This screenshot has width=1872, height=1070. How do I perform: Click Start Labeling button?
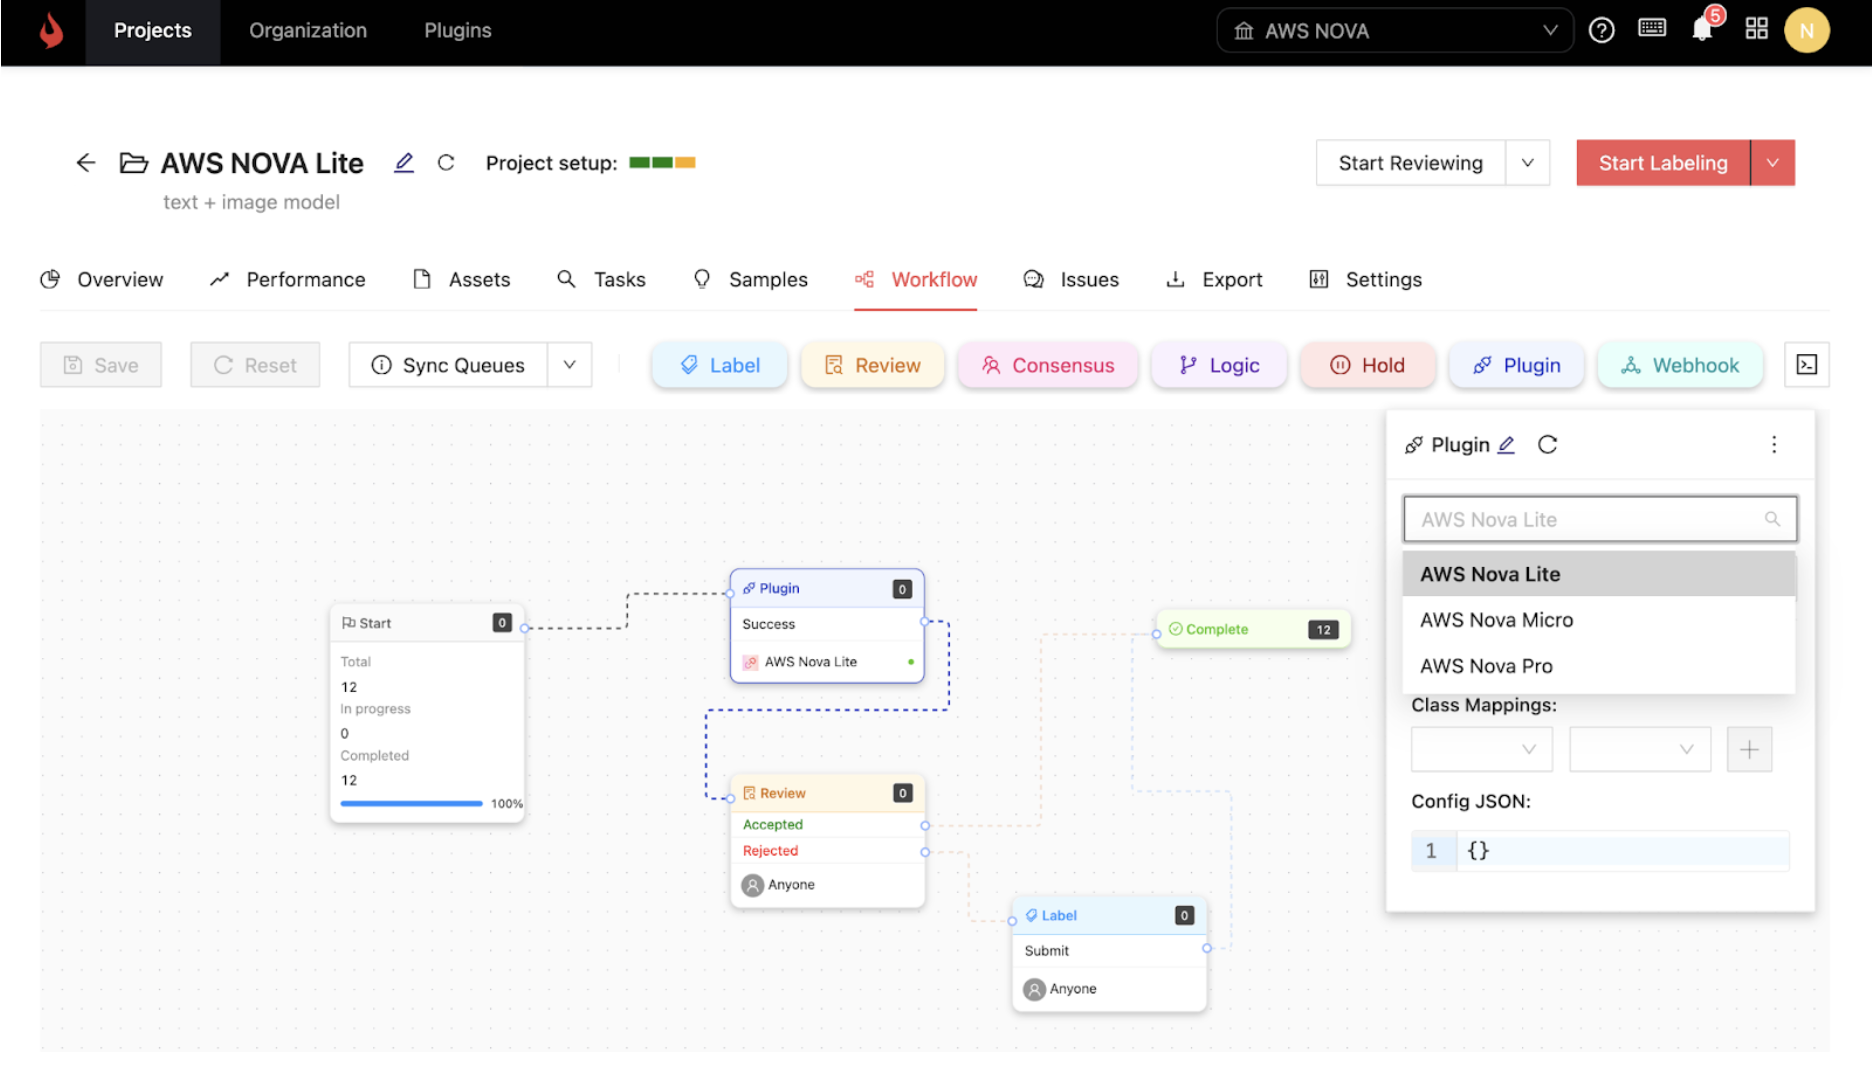pos(1663,163)
